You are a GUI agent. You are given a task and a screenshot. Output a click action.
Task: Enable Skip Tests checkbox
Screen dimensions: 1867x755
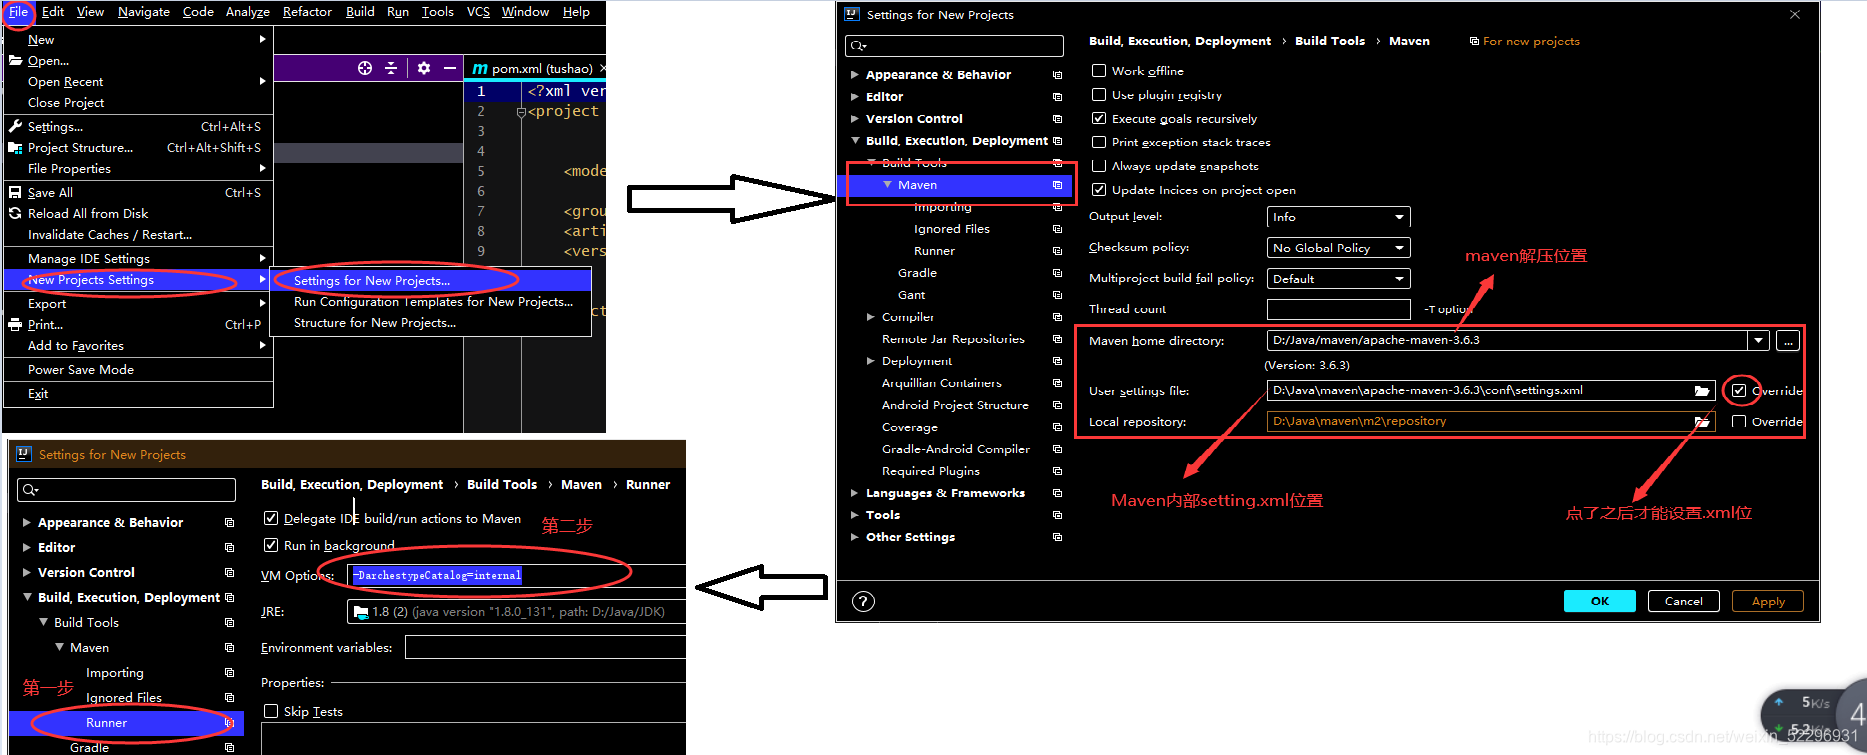271,711
